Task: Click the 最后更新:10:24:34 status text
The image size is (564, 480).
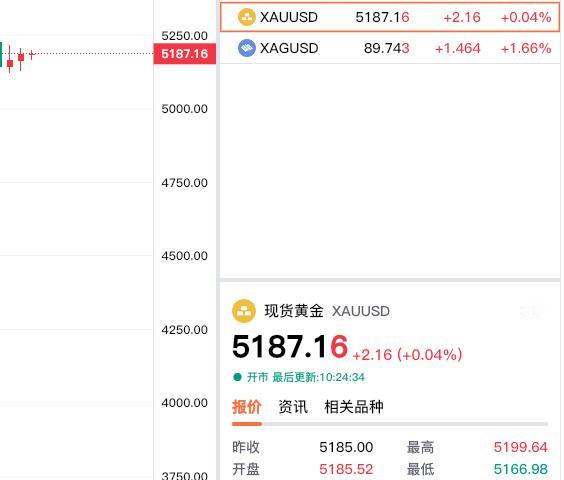Action: (318, 377)
